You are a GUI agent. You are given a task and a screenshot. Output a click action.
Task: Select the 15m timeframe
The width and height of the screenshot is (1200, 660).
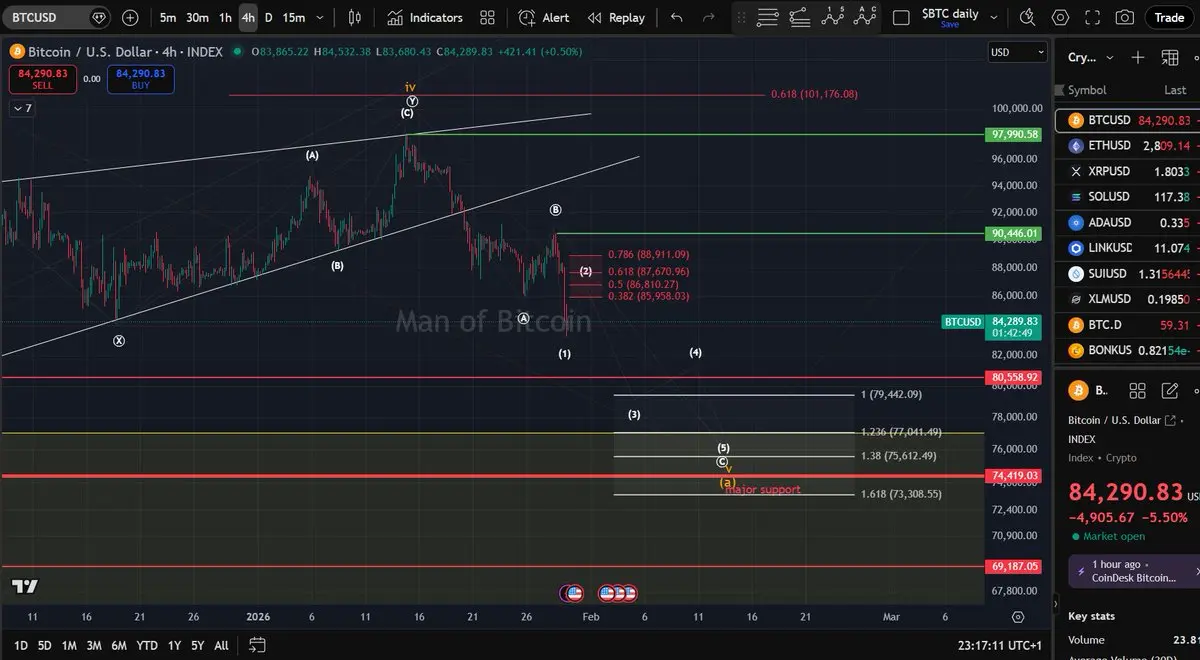(293, 17)
